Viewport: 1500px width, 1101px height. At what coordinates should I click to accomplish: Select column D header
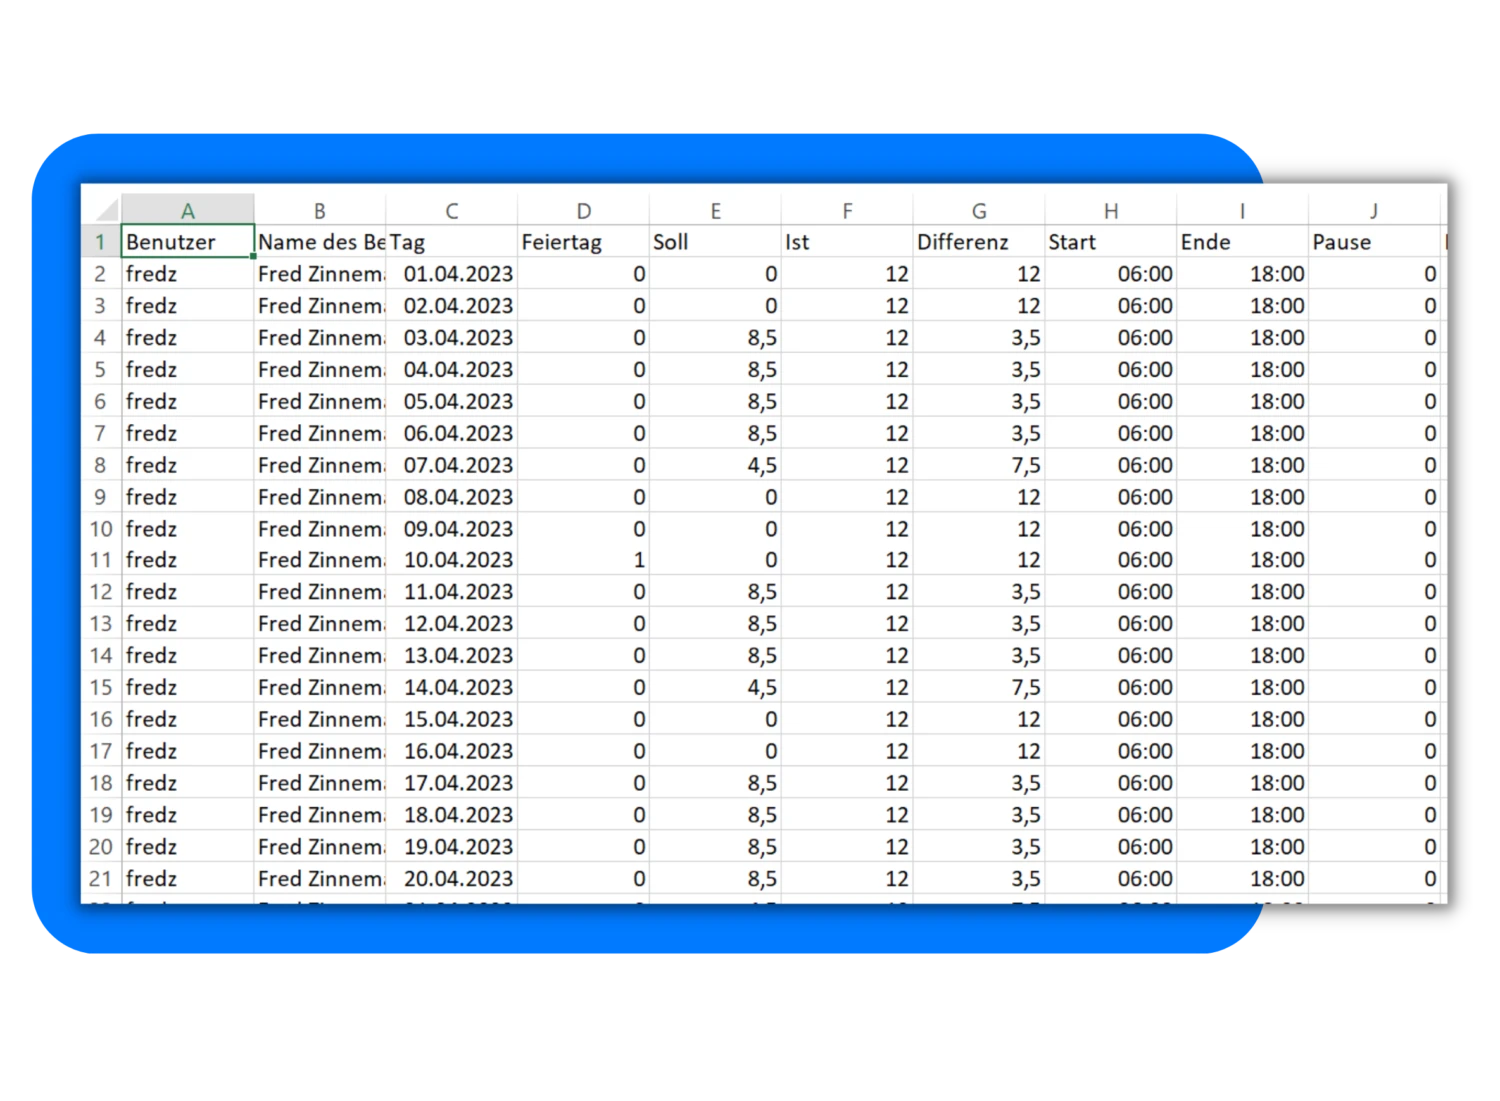point(583,210)
